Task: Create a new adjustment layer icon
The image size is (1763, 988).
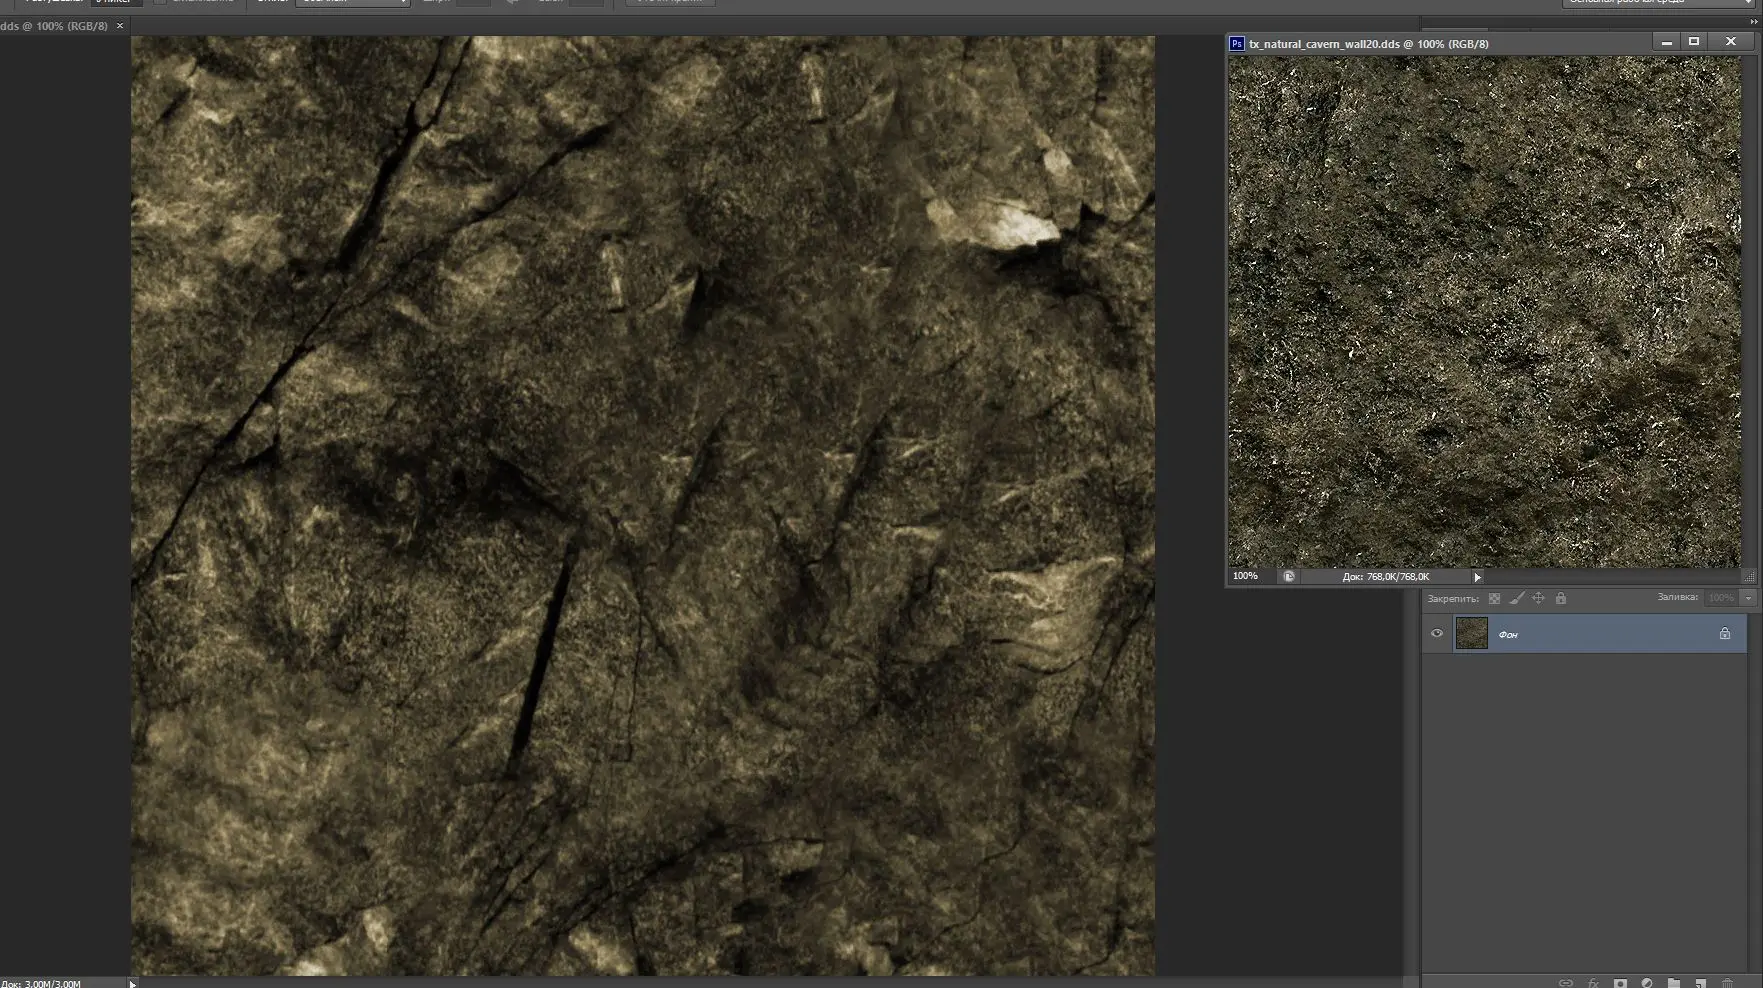Action: click(x=1647, y=983)
